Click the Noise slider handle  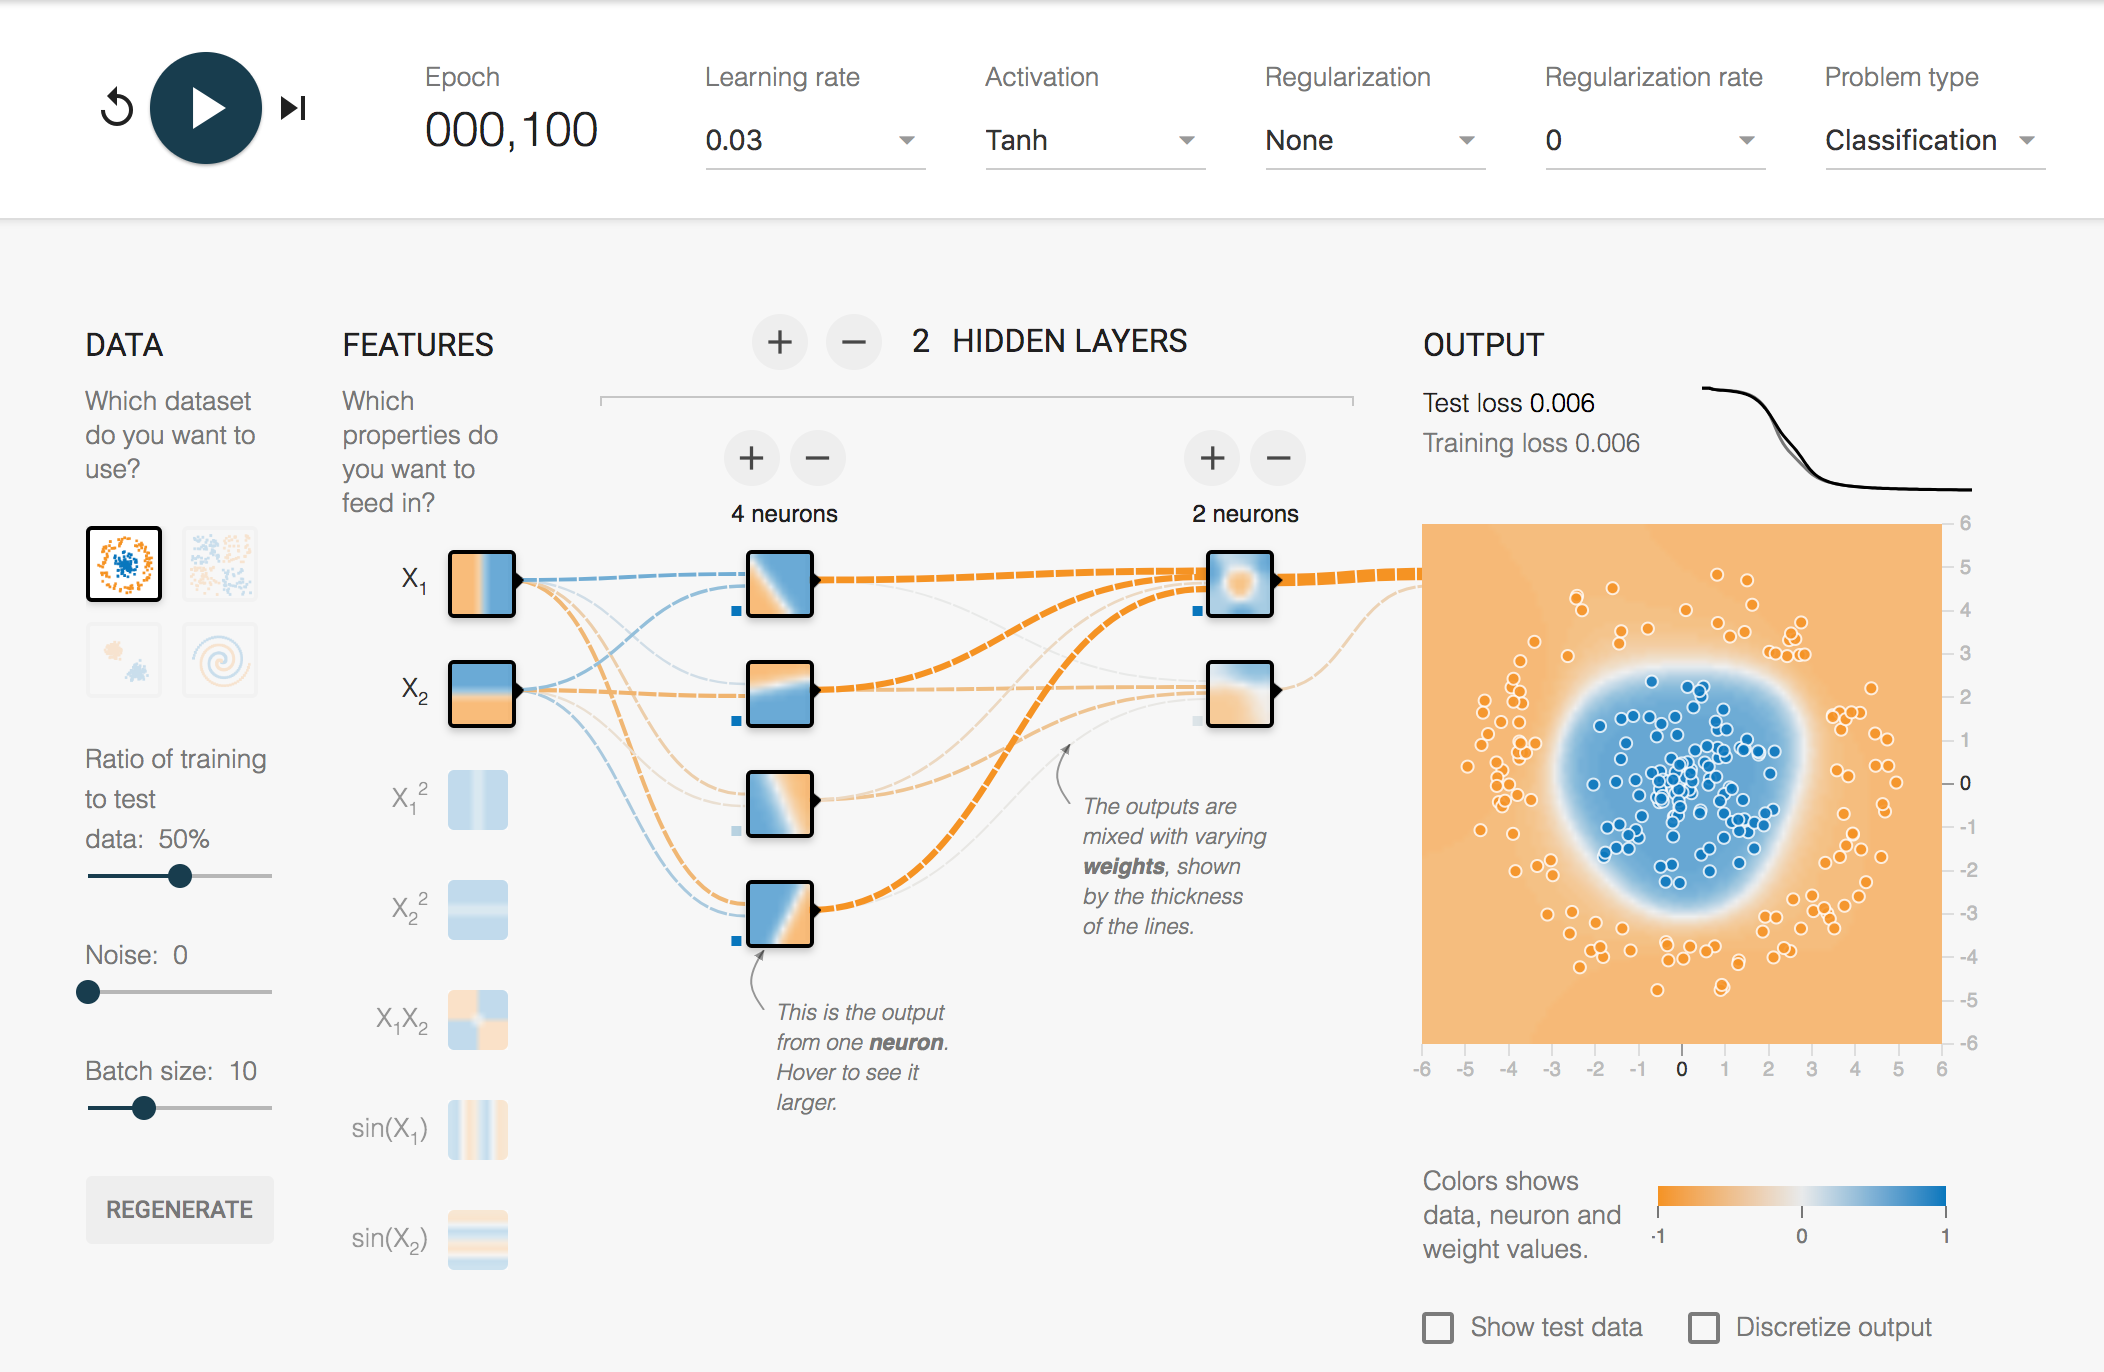pos(88,992)
